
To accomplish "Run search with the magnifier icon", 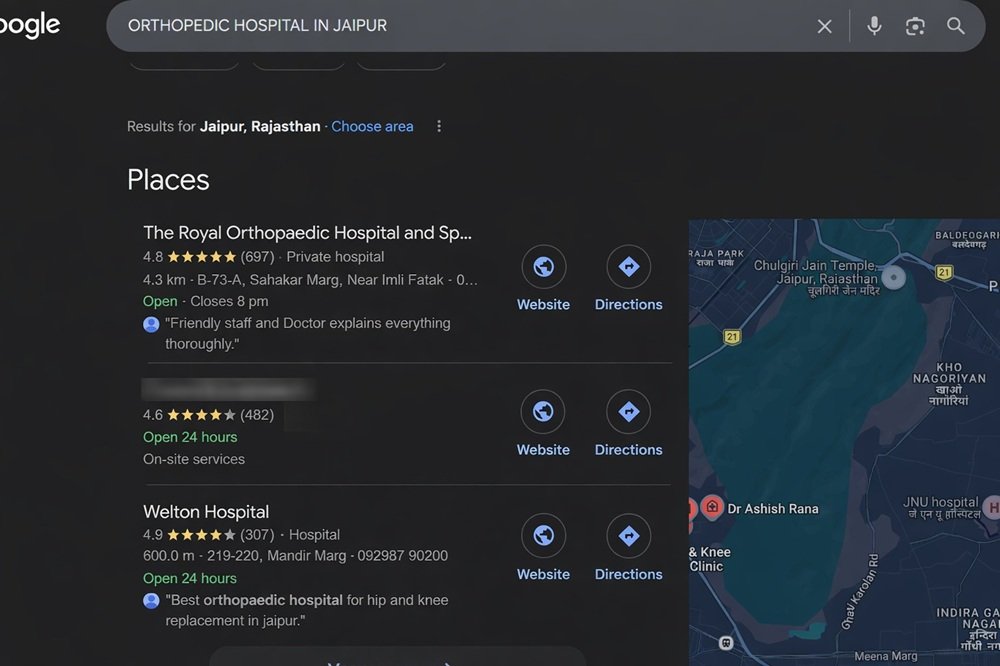I will click(955, 26).
